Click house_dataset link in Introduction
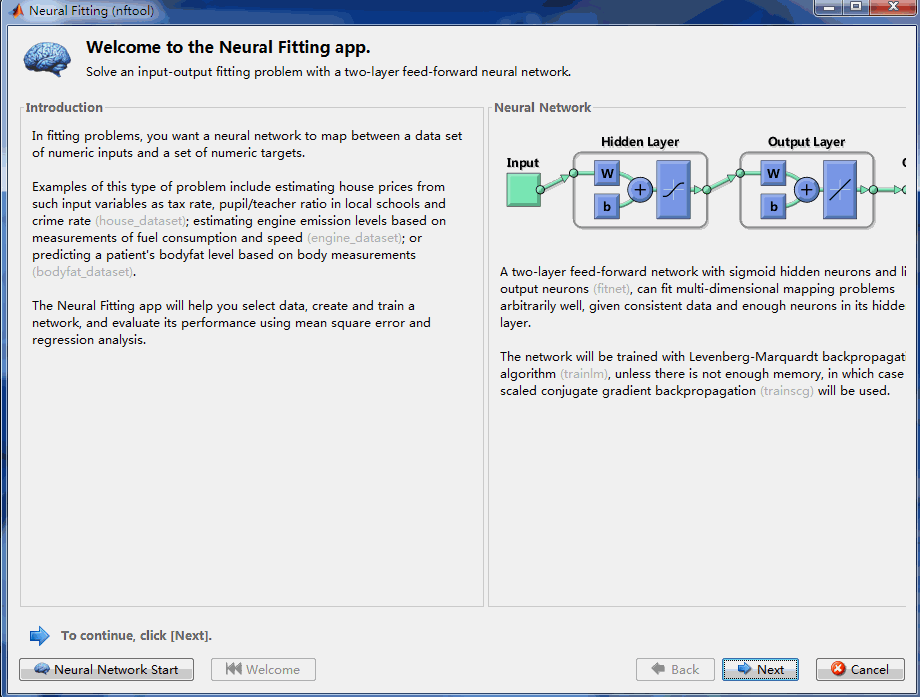Viewport: 920px width, 697px height. [140, 221]
